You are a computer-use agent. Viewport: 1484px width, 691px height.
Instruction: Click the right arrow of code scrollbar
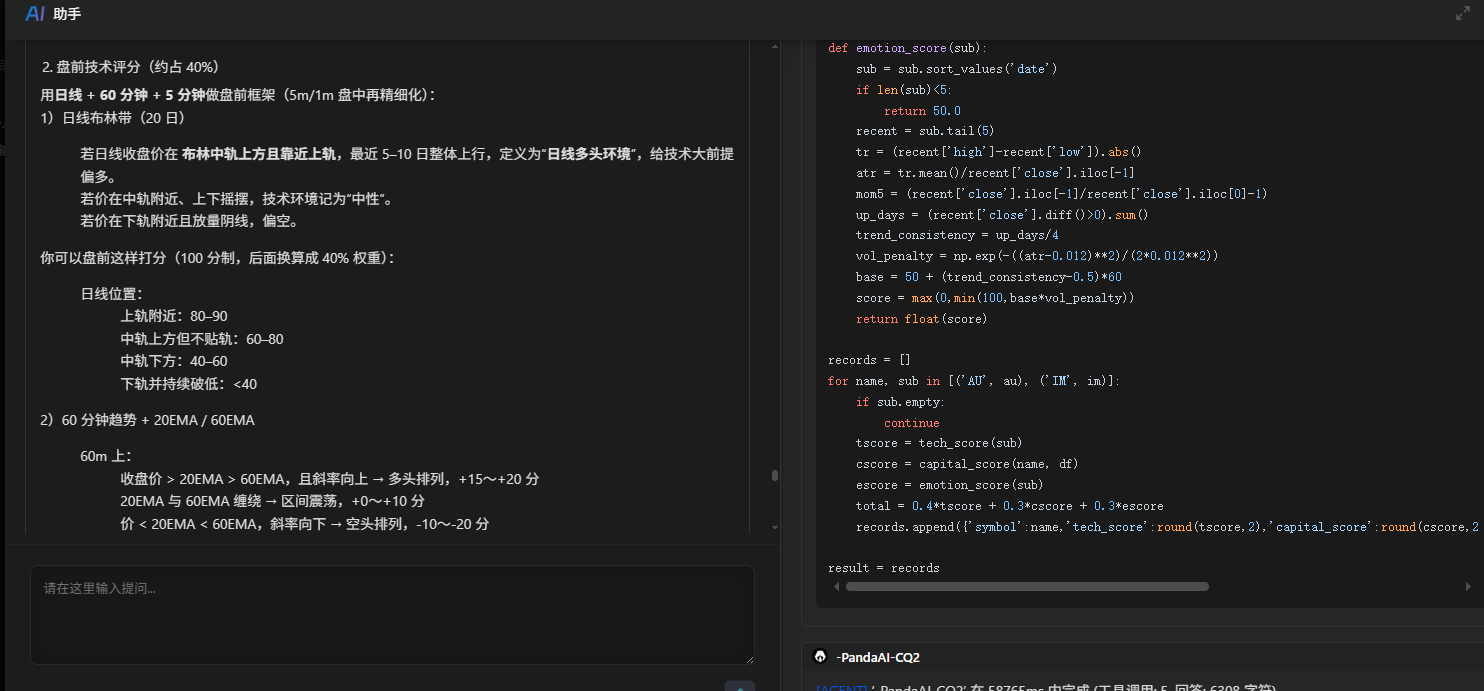tap(1468, 587)
